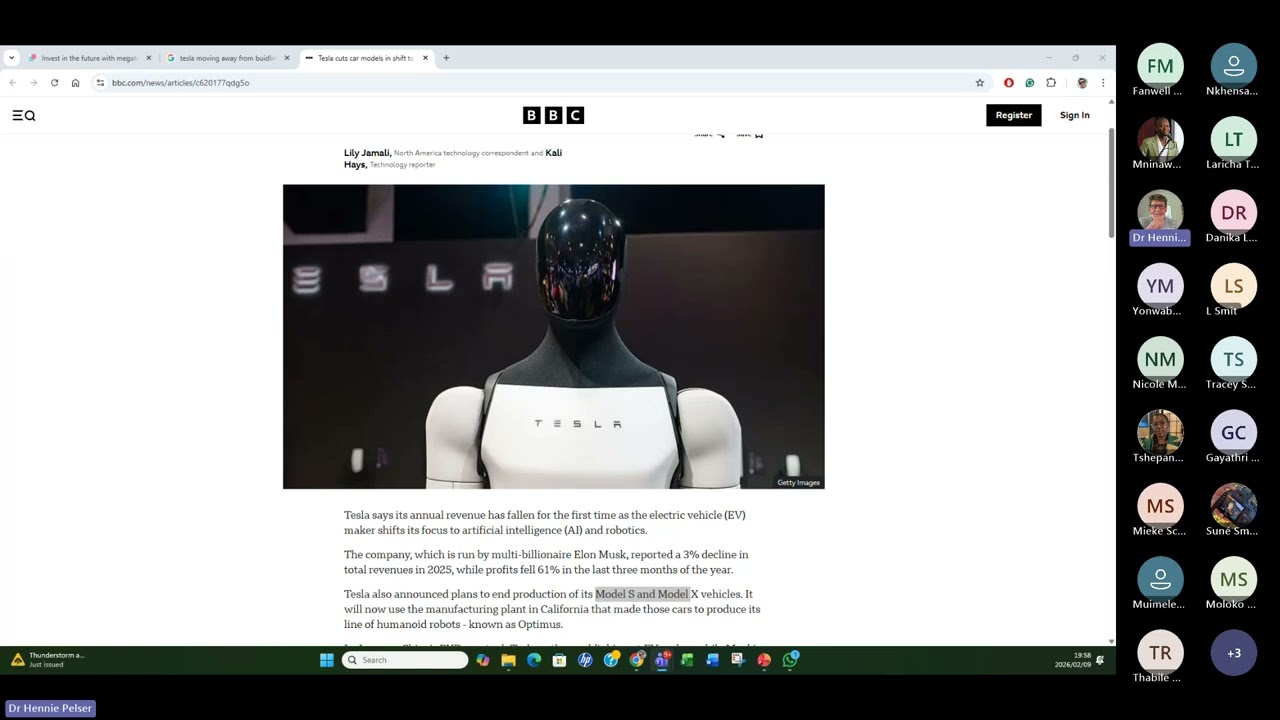Open the Extensions puzzle icon

click(1051, 83)
